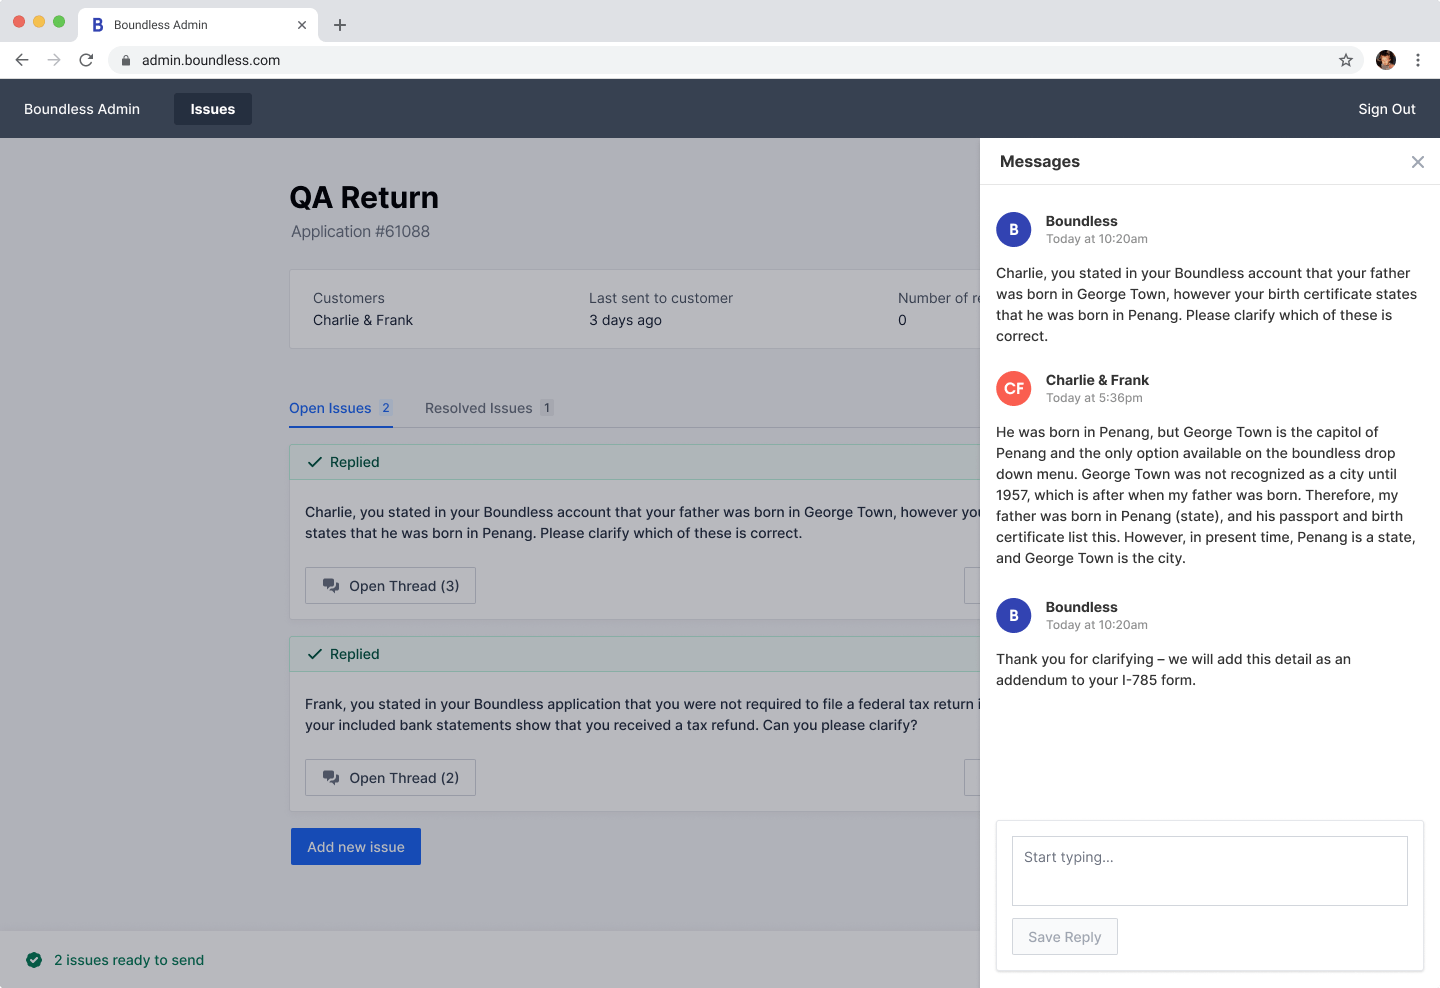Click the Start typing reply field
Screen dimensions: 1440x988
[x=1209, y=871]
